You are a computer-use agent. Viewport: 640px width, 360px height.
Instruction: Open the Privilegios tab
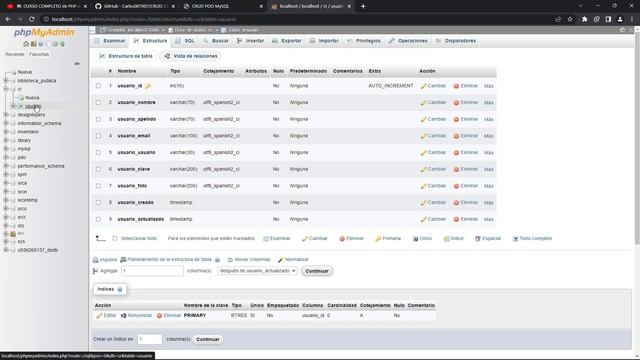coord(364,41)
